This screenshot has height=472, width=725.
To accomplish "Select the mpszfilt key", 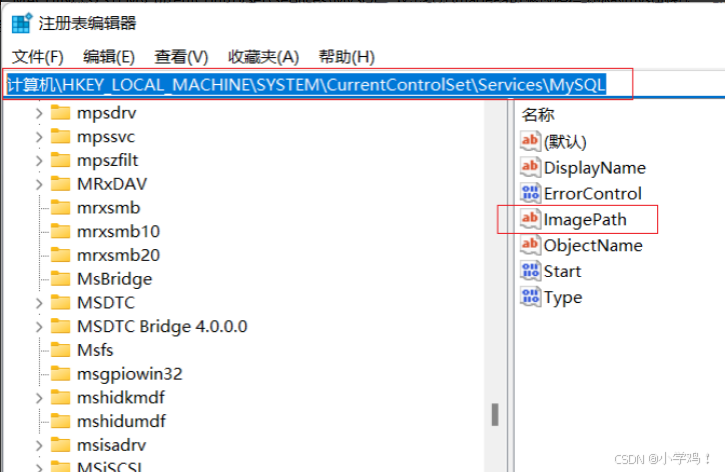I will click(x=107, y=160).
